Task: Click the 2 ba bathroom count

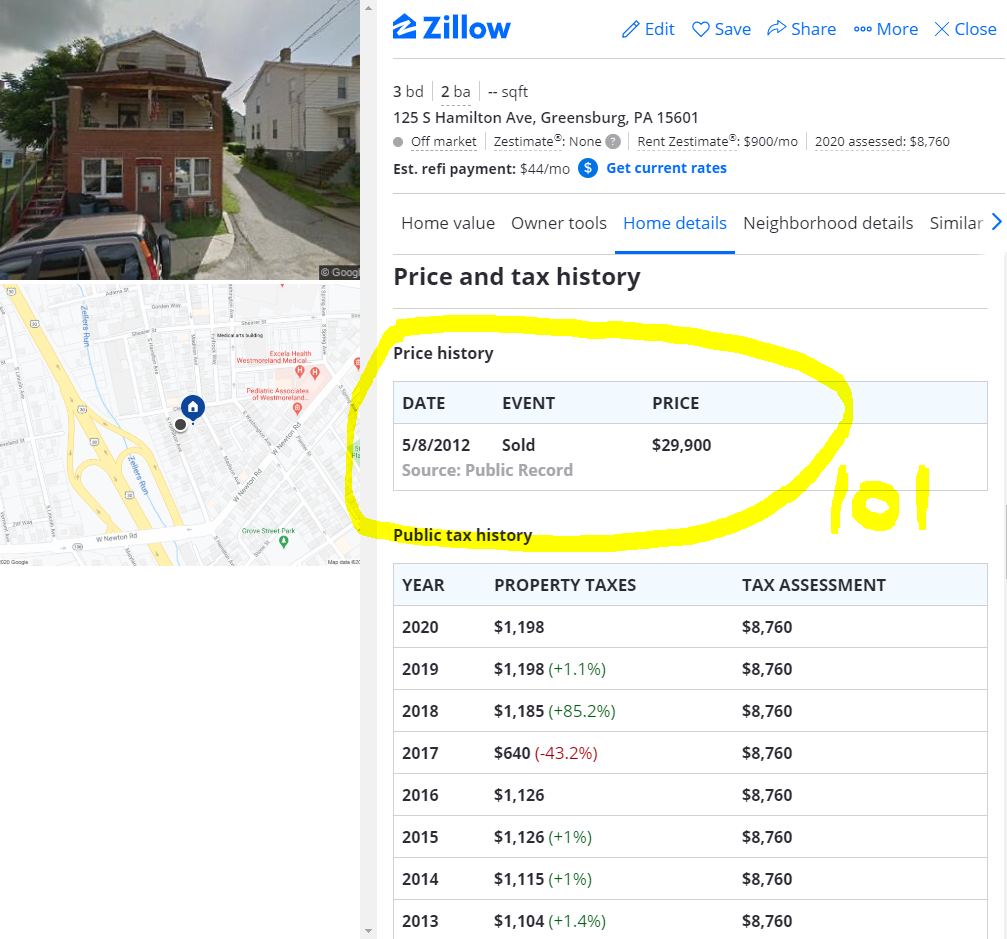Action: [x=455, y=92]
